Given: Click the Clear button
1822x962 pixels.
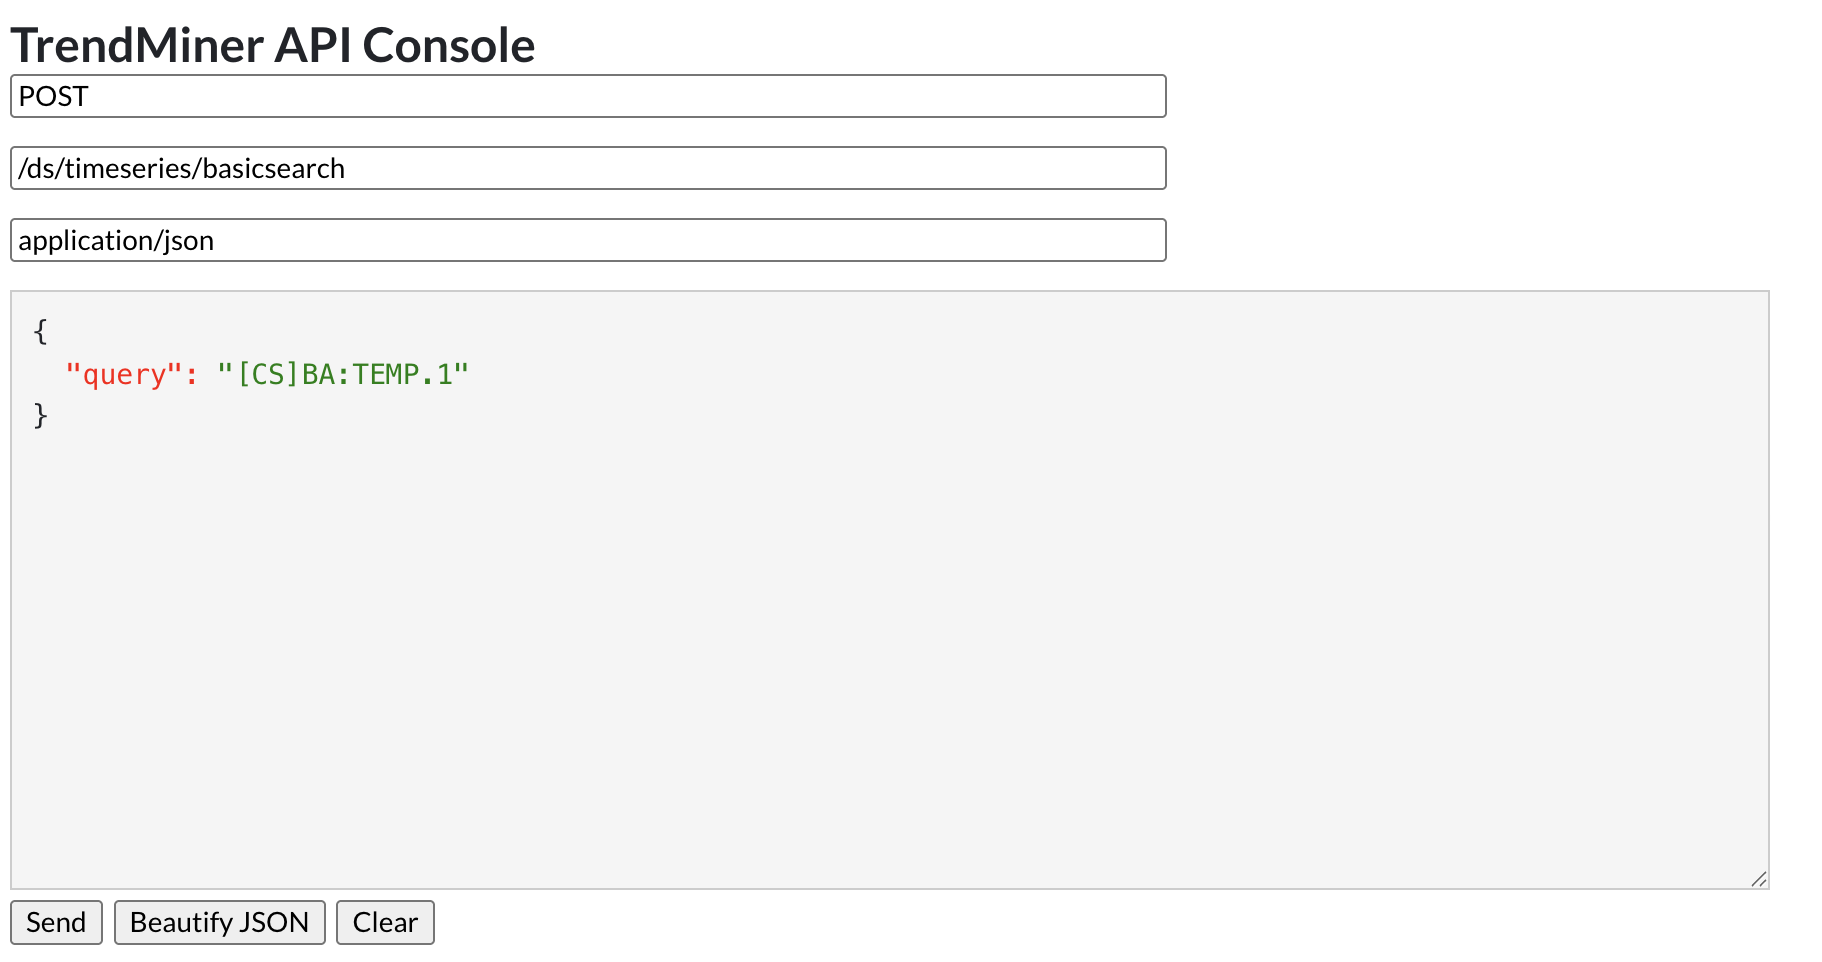Looking at the screenshot, I should 385,922.
